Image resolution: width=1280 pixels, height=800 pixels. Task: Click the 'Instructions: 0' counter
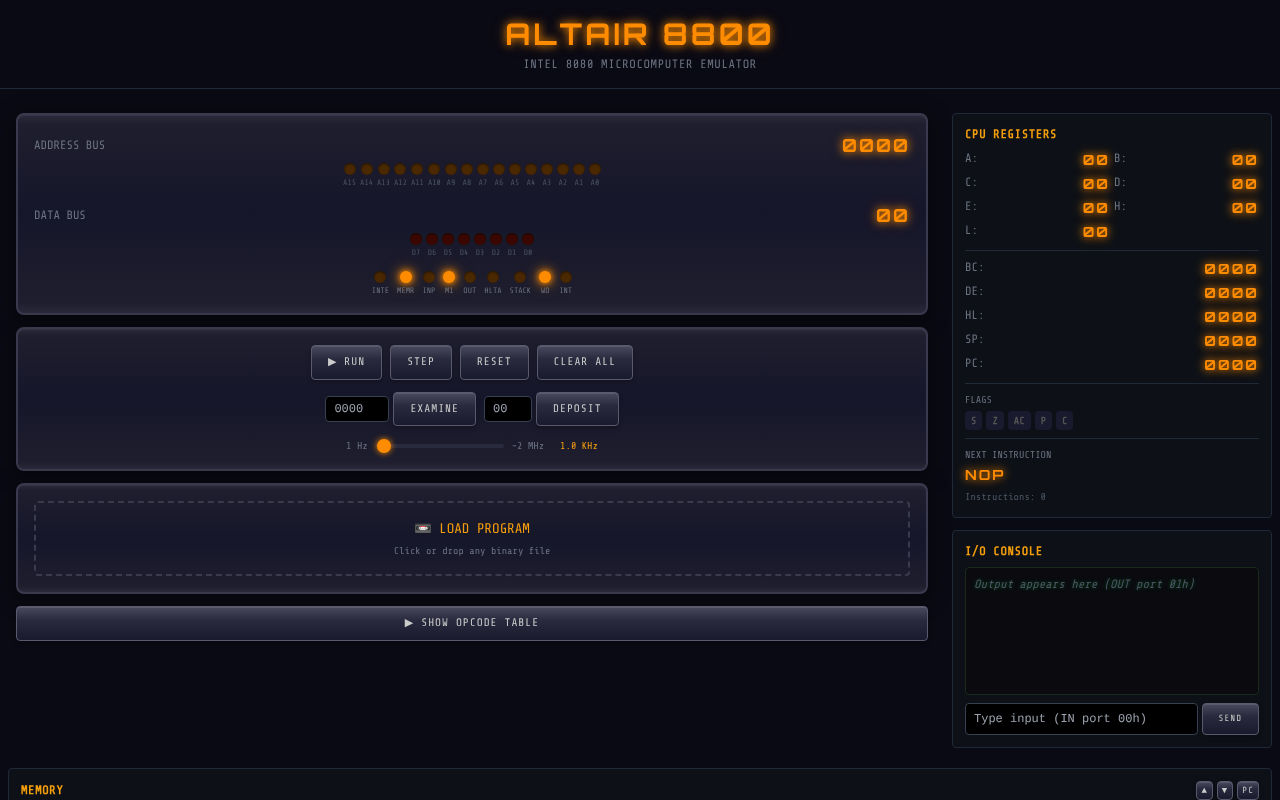(1005, 497)
